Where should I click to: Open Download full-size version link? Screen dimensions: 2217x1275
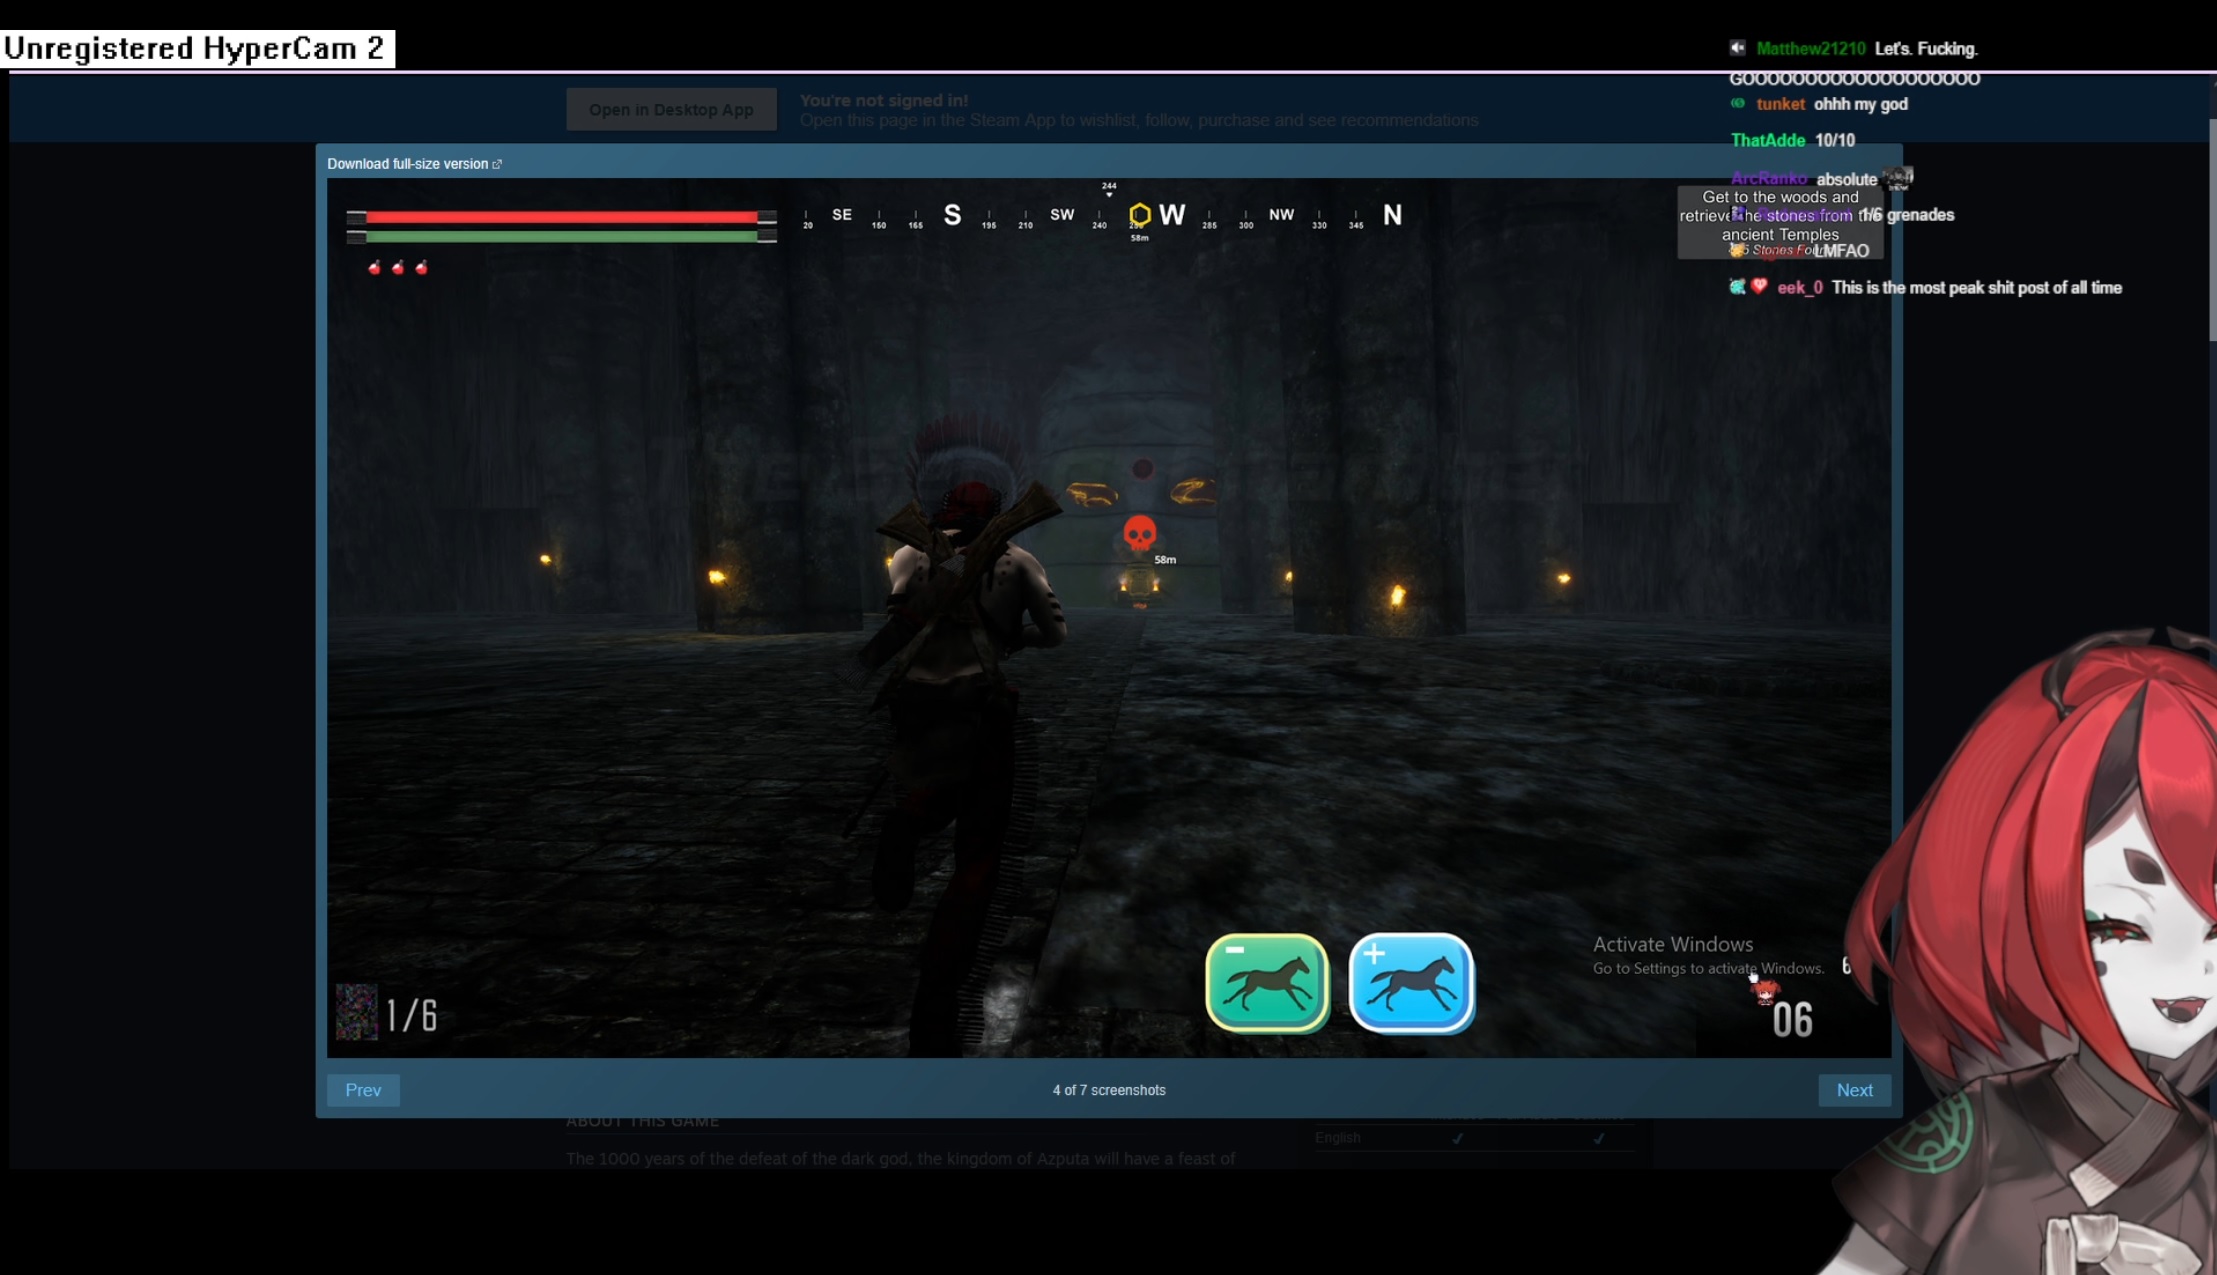tap(407, 164)
